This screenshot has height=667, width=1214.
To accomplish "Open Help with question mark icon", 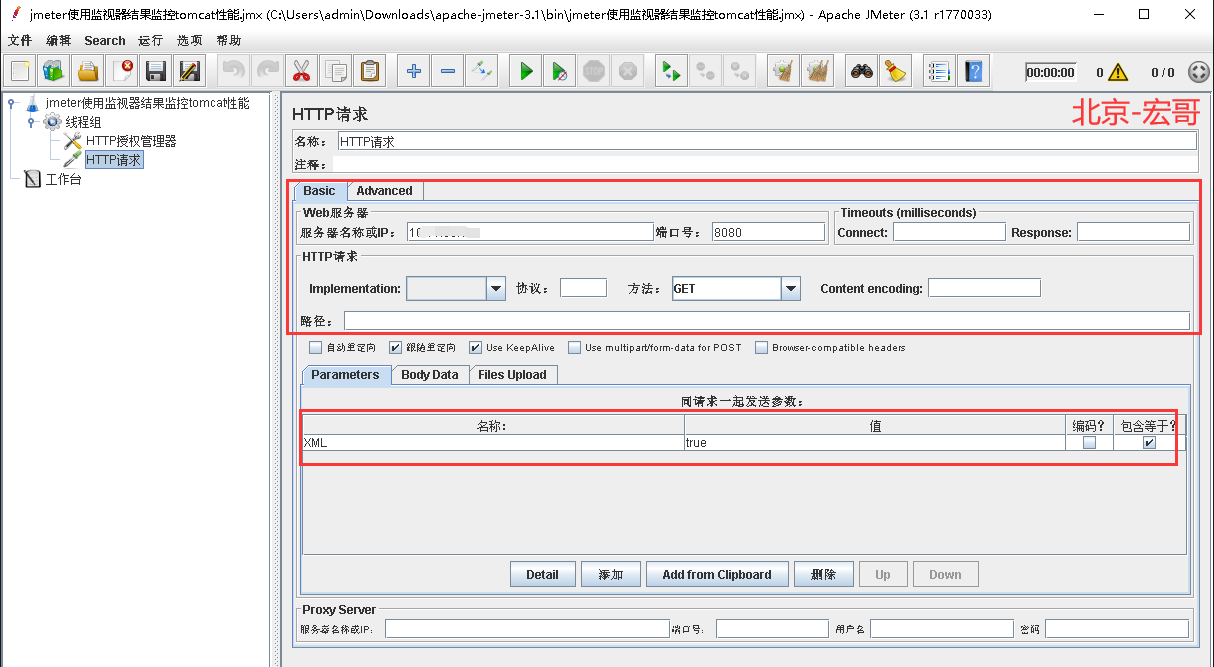I will click(974, 71).
